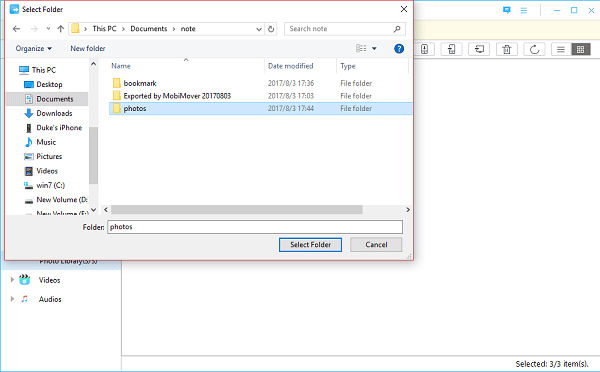Close the Select Folder dialog

tap(404, 9)
